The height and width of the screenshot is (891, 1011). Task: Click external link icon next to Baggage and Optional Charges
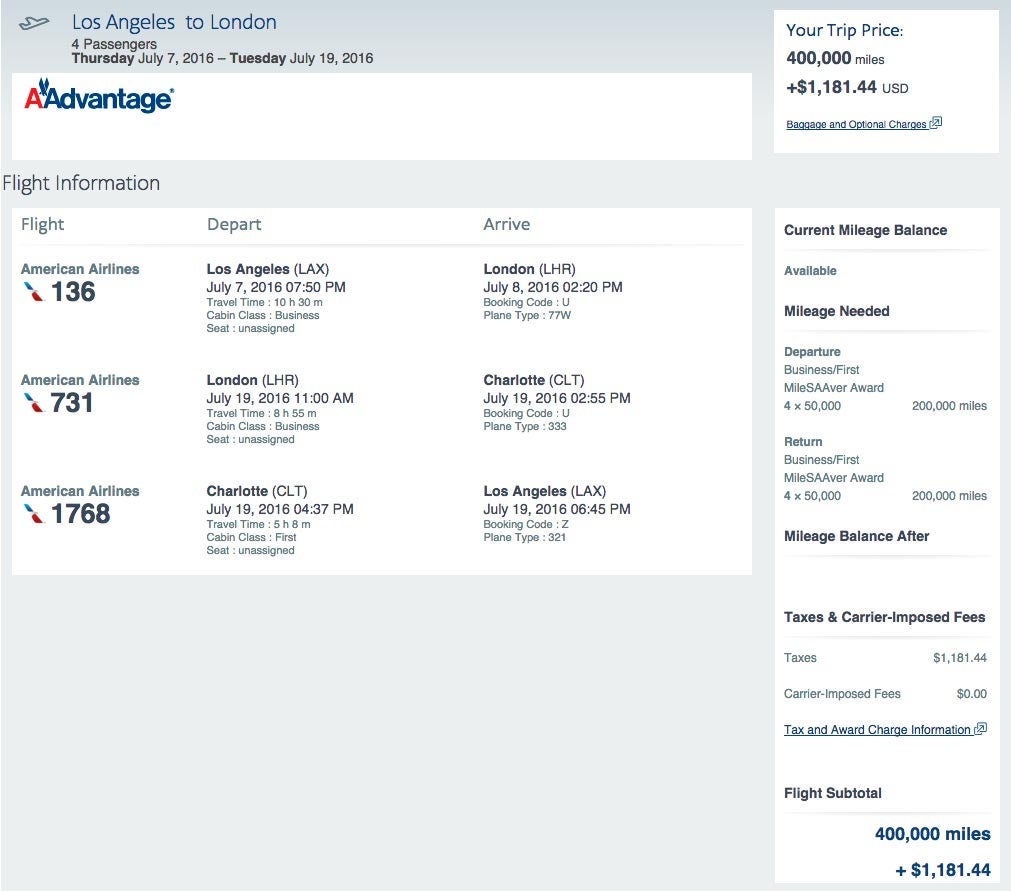936,122
